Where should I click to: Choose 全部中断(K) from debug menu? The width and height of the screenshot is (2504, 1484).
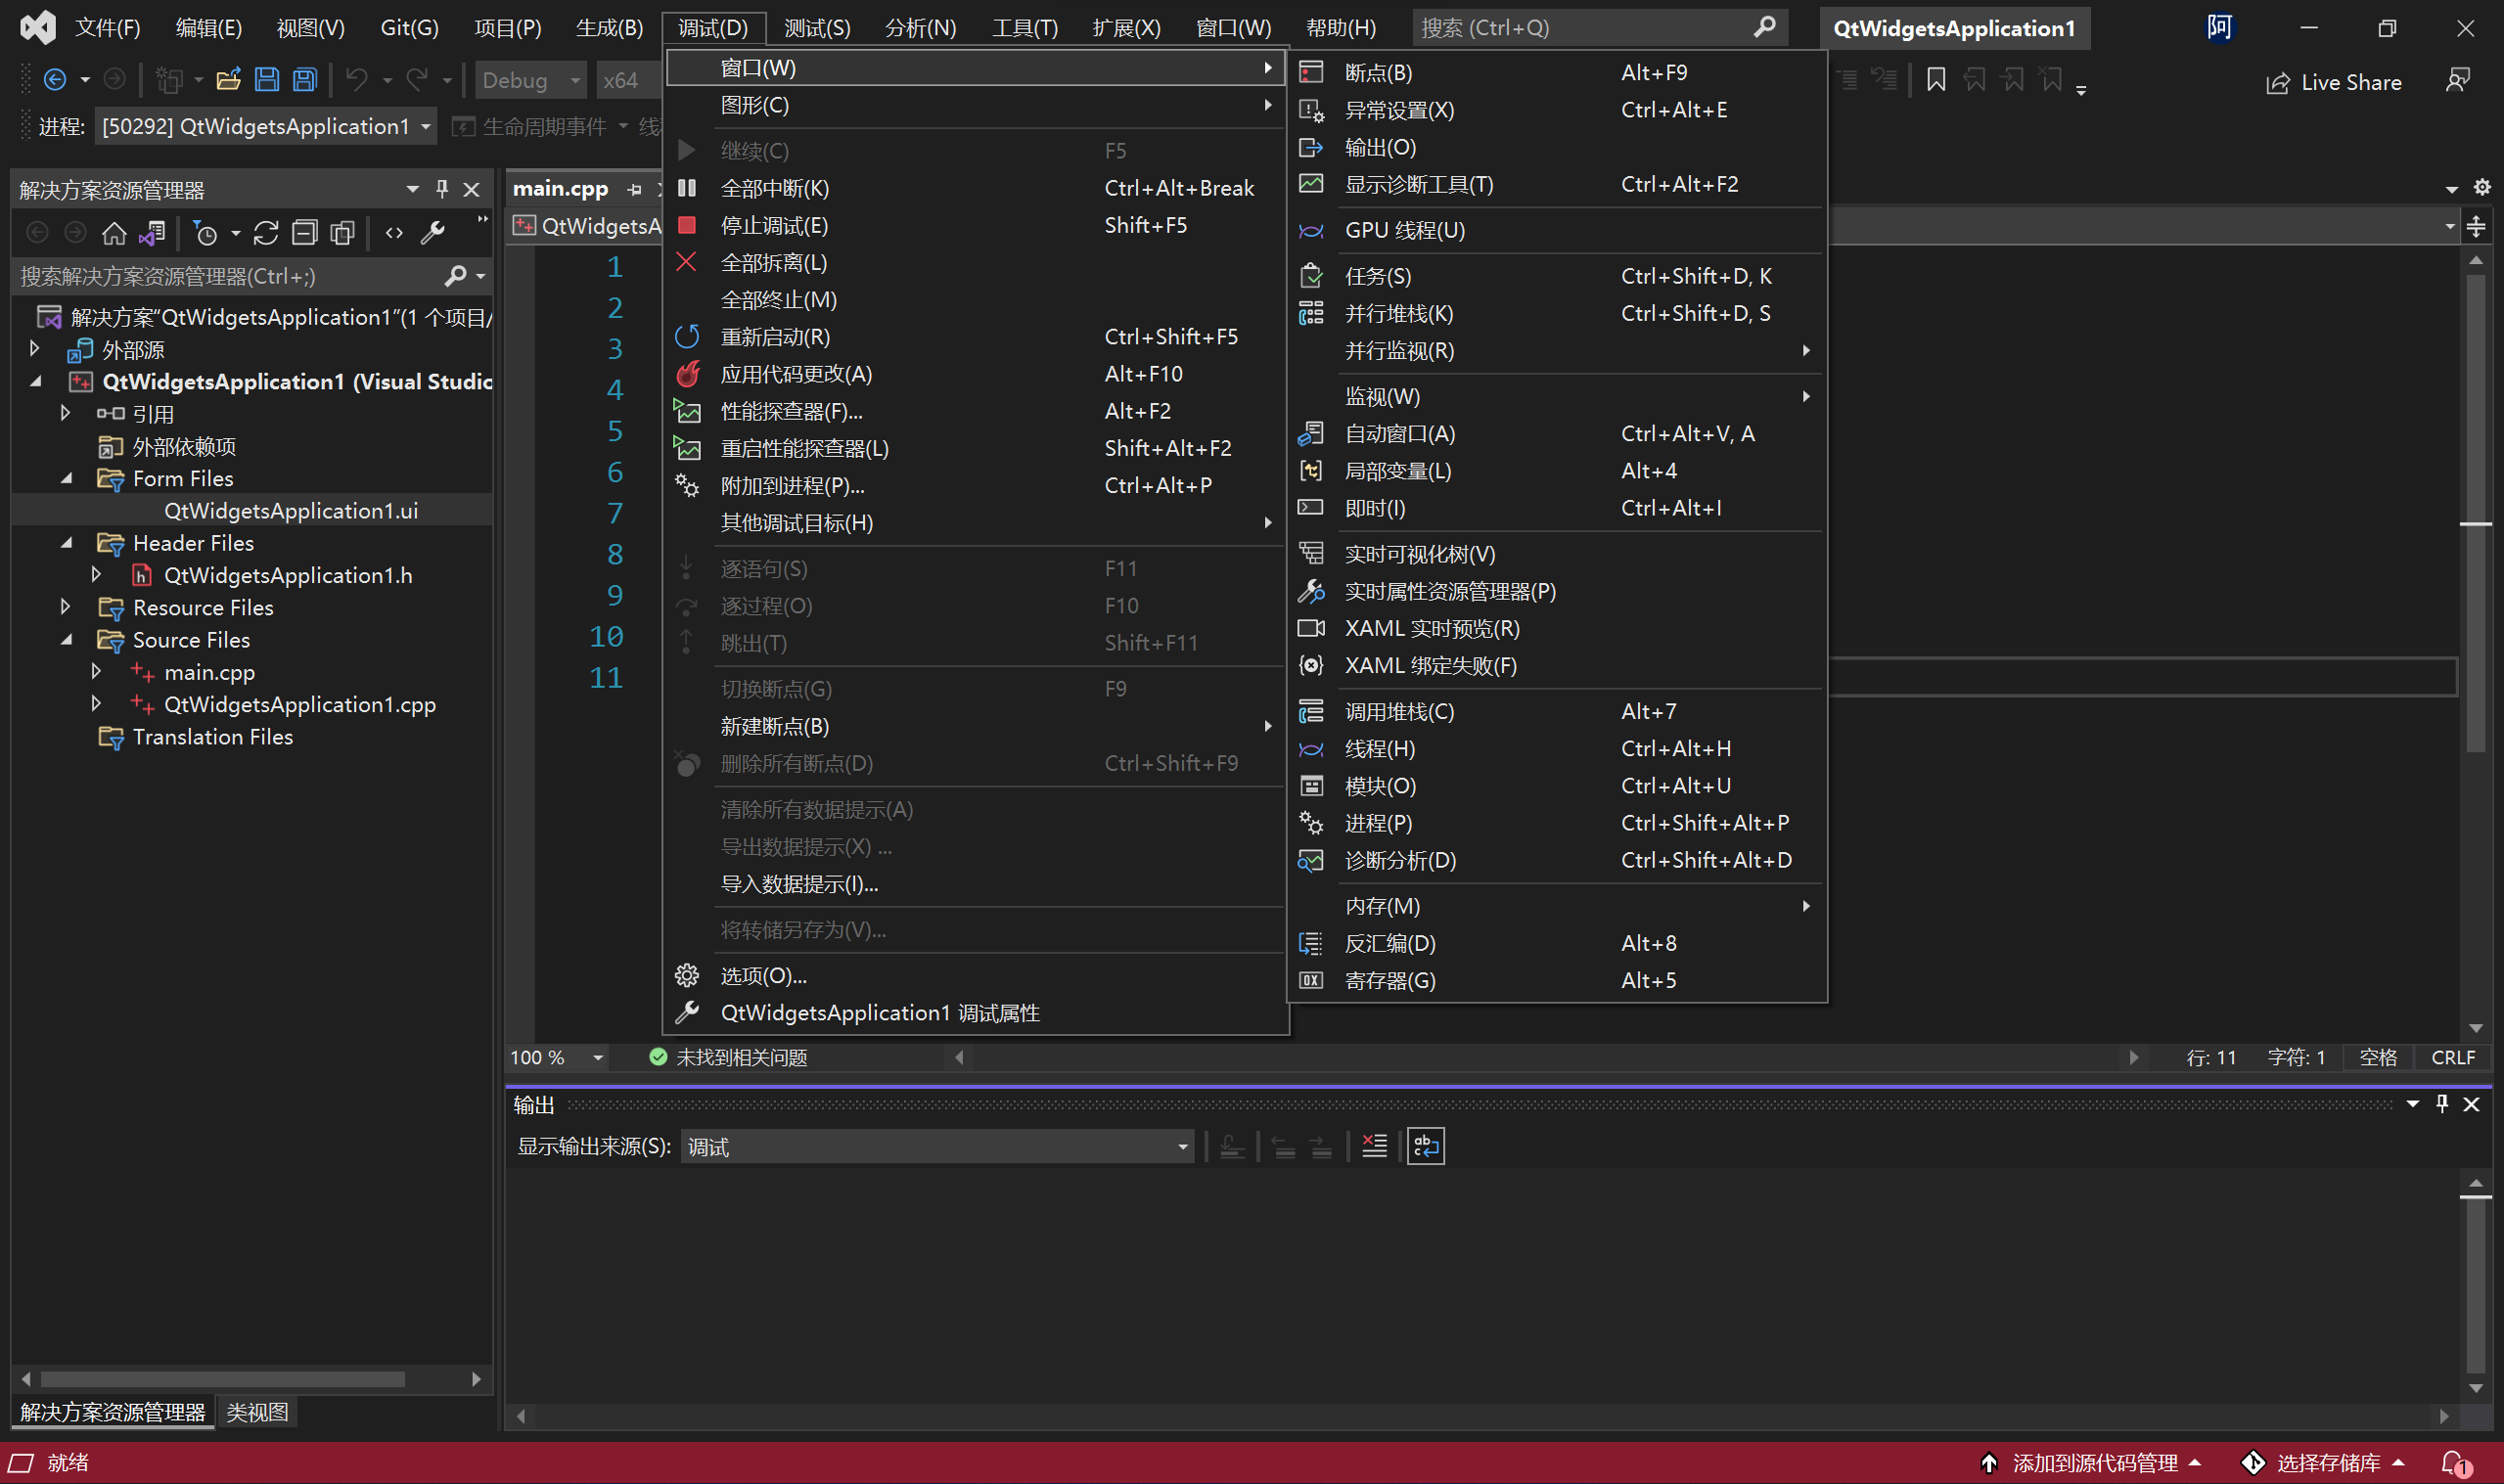(x=975, y=188)
